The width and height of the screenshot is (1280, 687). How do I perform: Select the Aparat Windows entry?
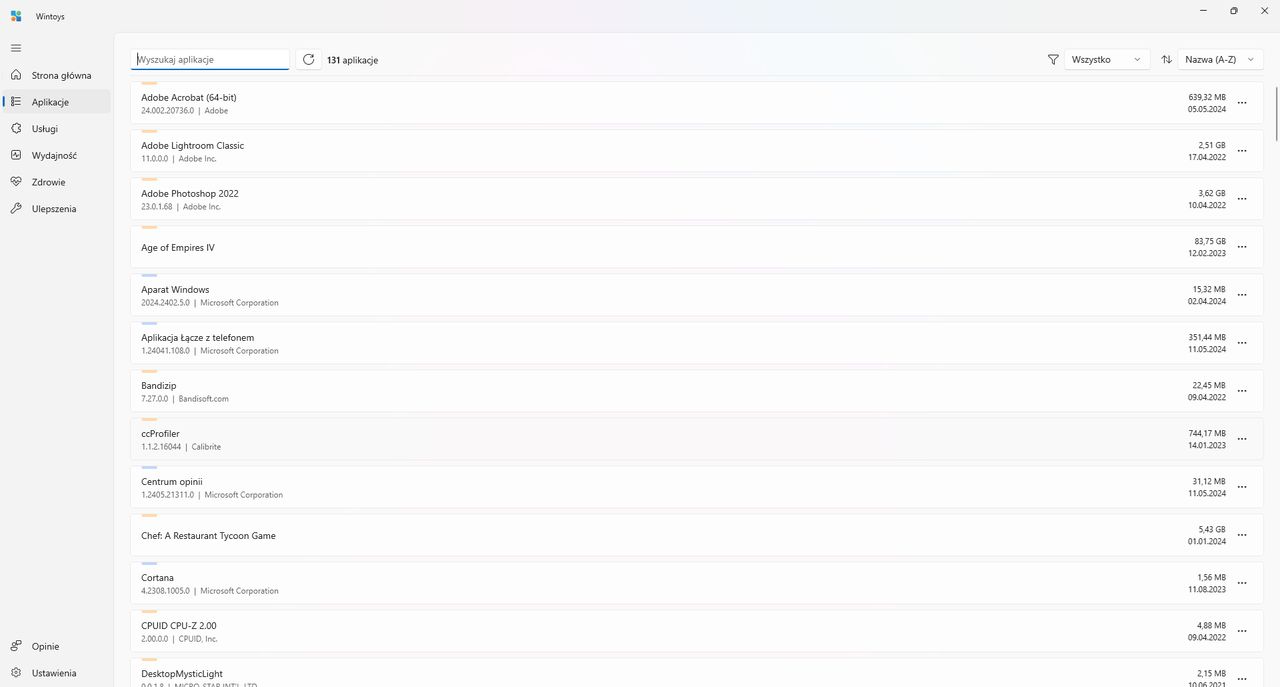click(697, 295)
